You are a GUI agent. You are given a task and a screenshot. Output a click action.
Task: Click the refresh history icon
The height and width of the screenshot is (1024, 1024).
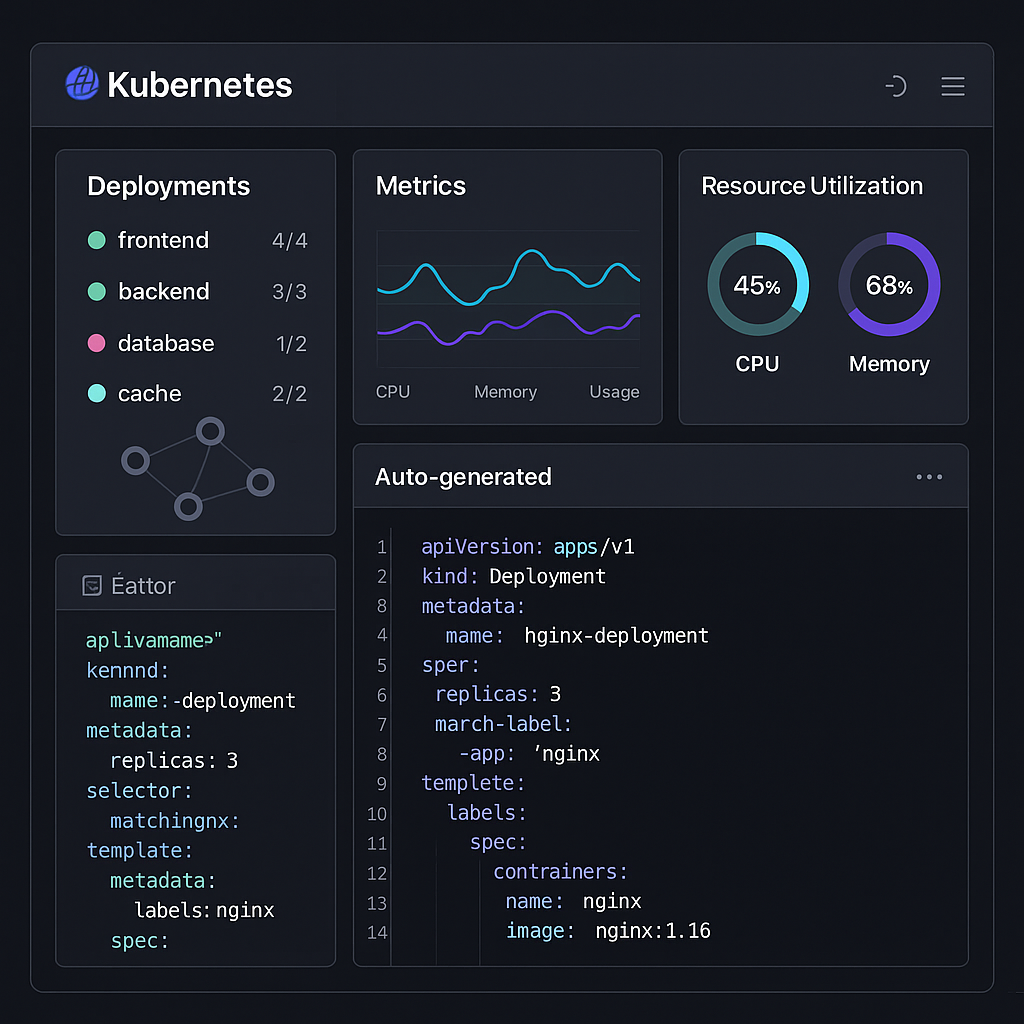[x=895, y=87]
